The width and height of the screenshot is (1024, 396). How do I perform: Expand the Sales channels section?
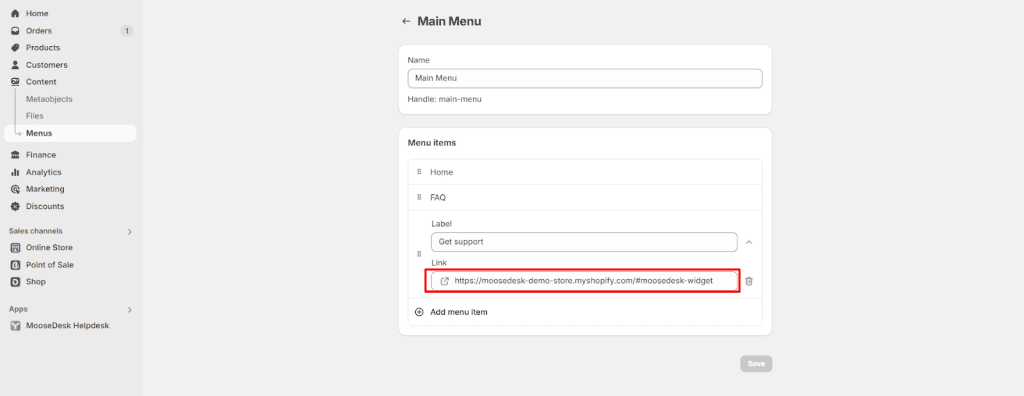click(x=129, y=231)
